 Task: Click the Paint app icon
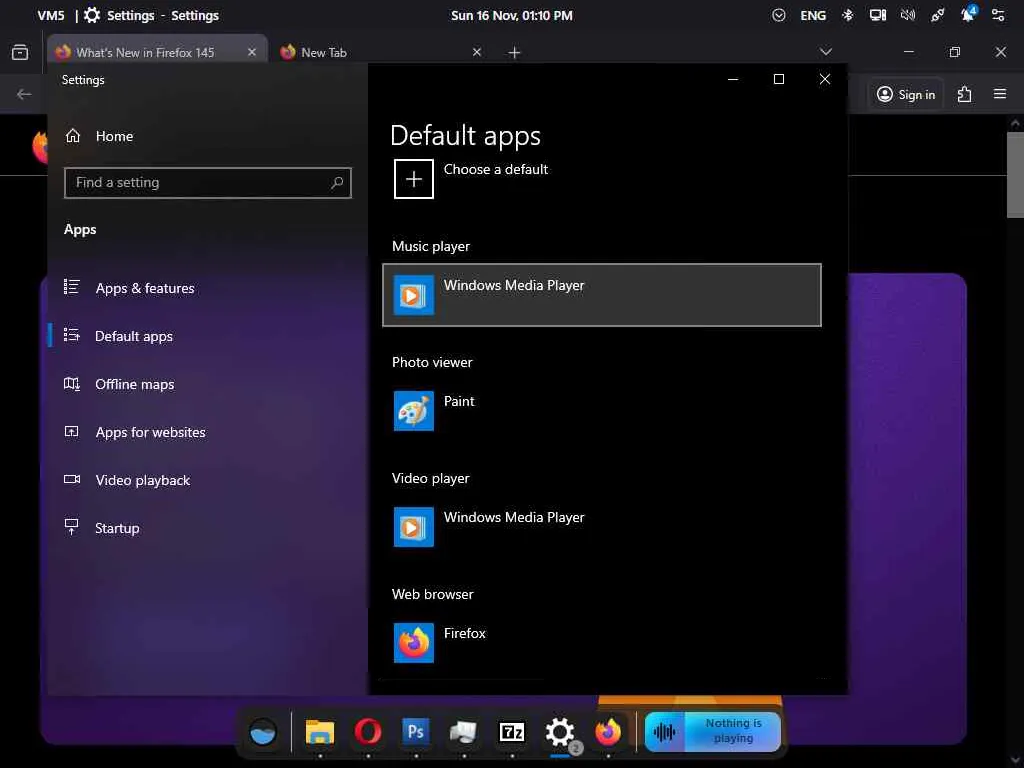pyautogui.click(x=413, y=411)
